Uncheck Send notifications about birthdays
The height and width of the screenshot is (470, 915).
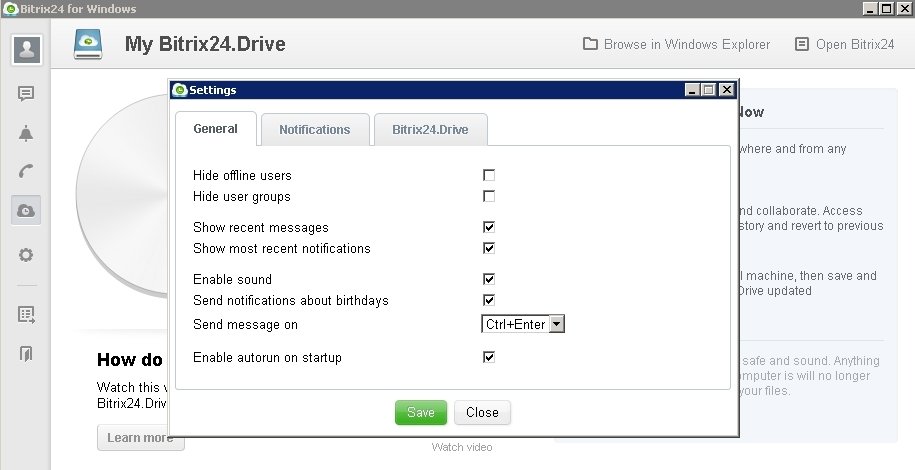click(x=489, y=300)
